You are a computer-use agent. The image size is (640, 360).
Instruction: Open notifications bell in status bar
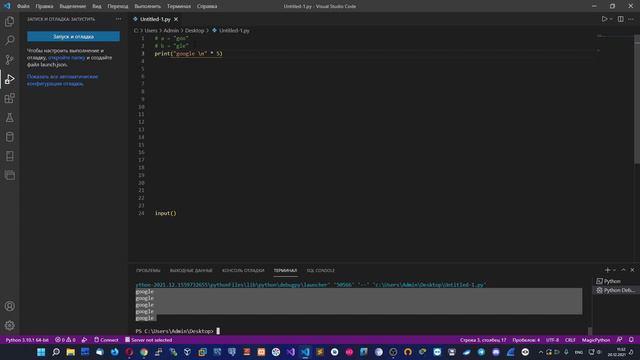(x=631, y=340)
